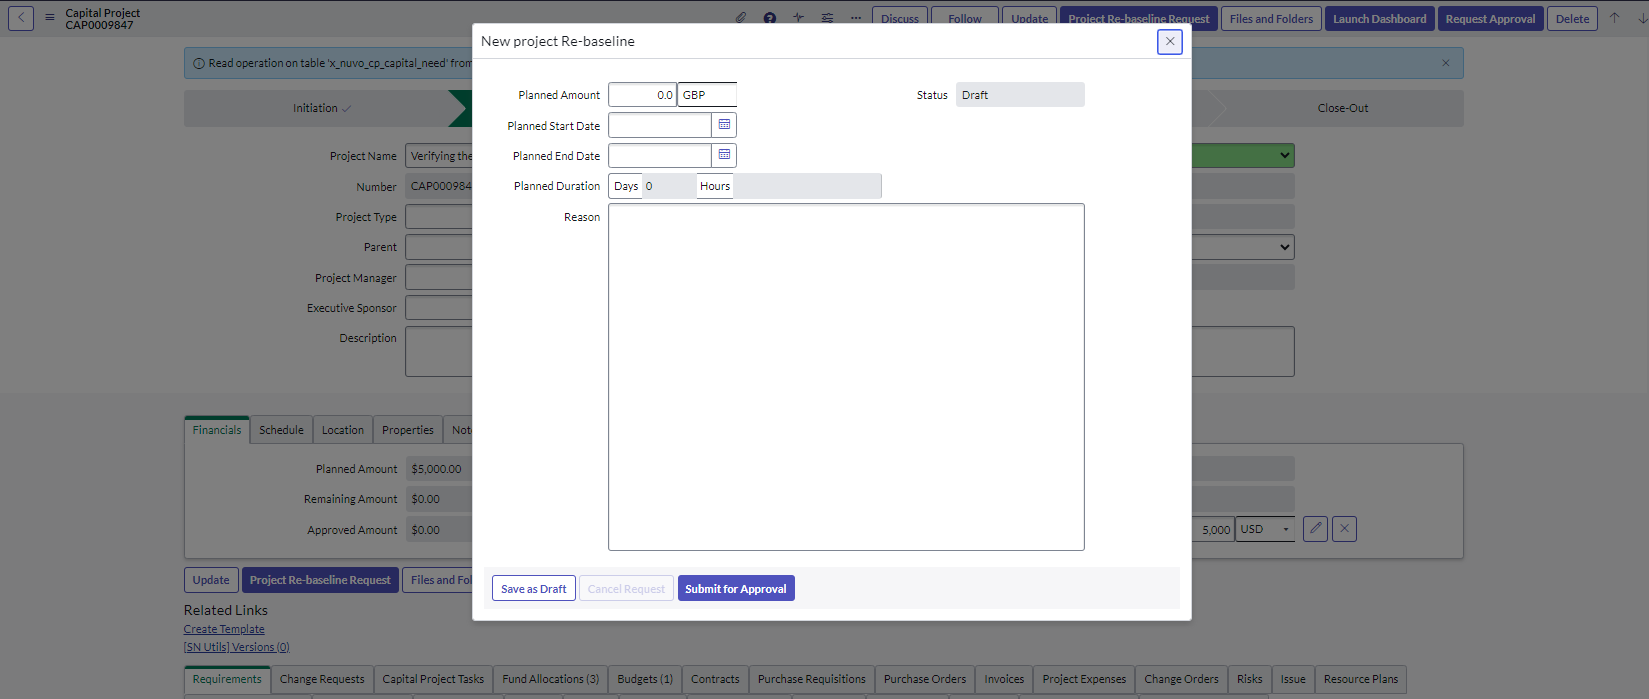Screen dimensions: 1649x699
Task: Switch to the Schedule tab
Action: click(281, 430)
